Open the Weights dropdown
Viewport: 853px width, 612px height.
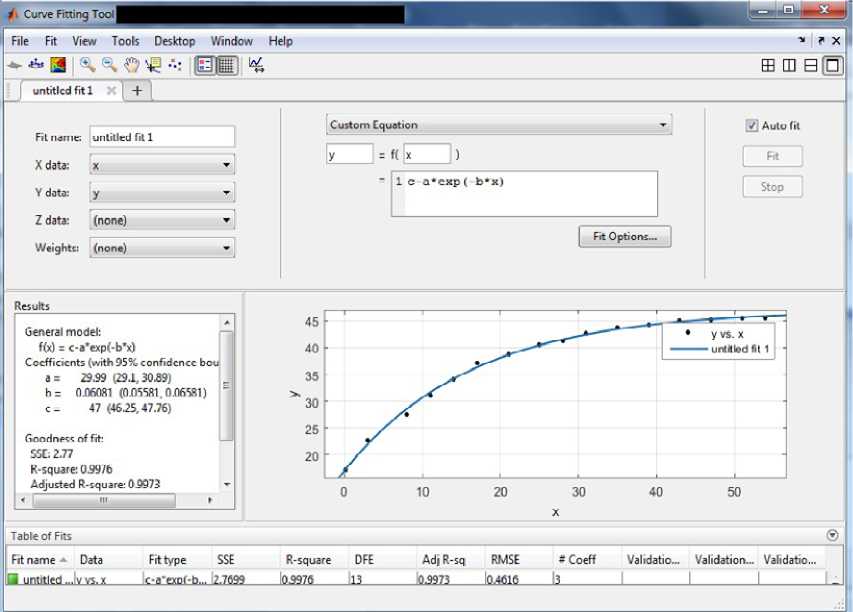click(162, 247)
